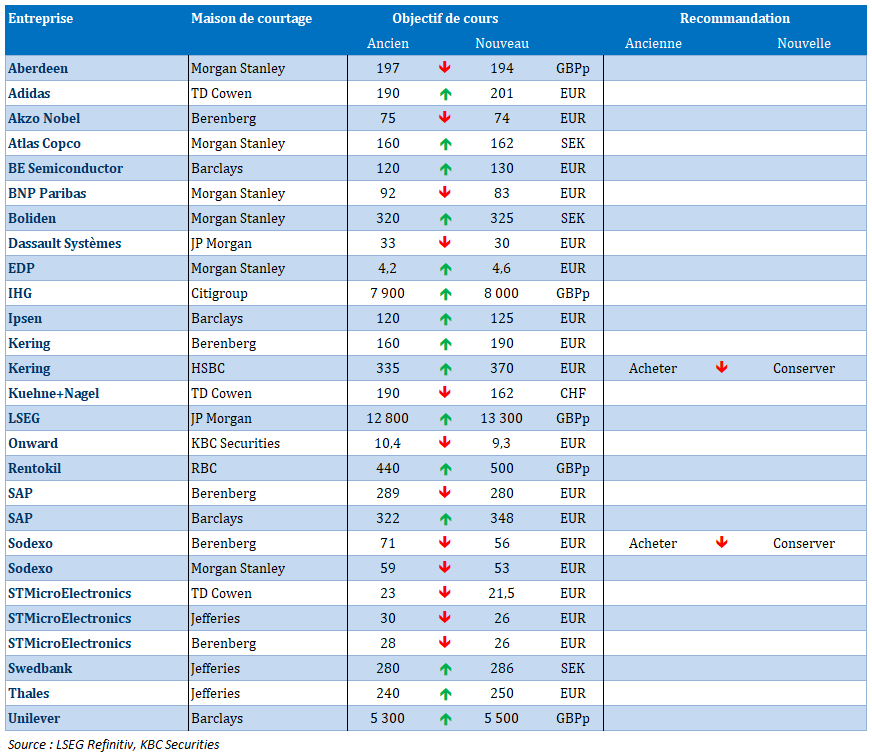Screen dimensions: 872x752
Task: Open the Dassault Systèmes company name
Action: tap(63, 243)
